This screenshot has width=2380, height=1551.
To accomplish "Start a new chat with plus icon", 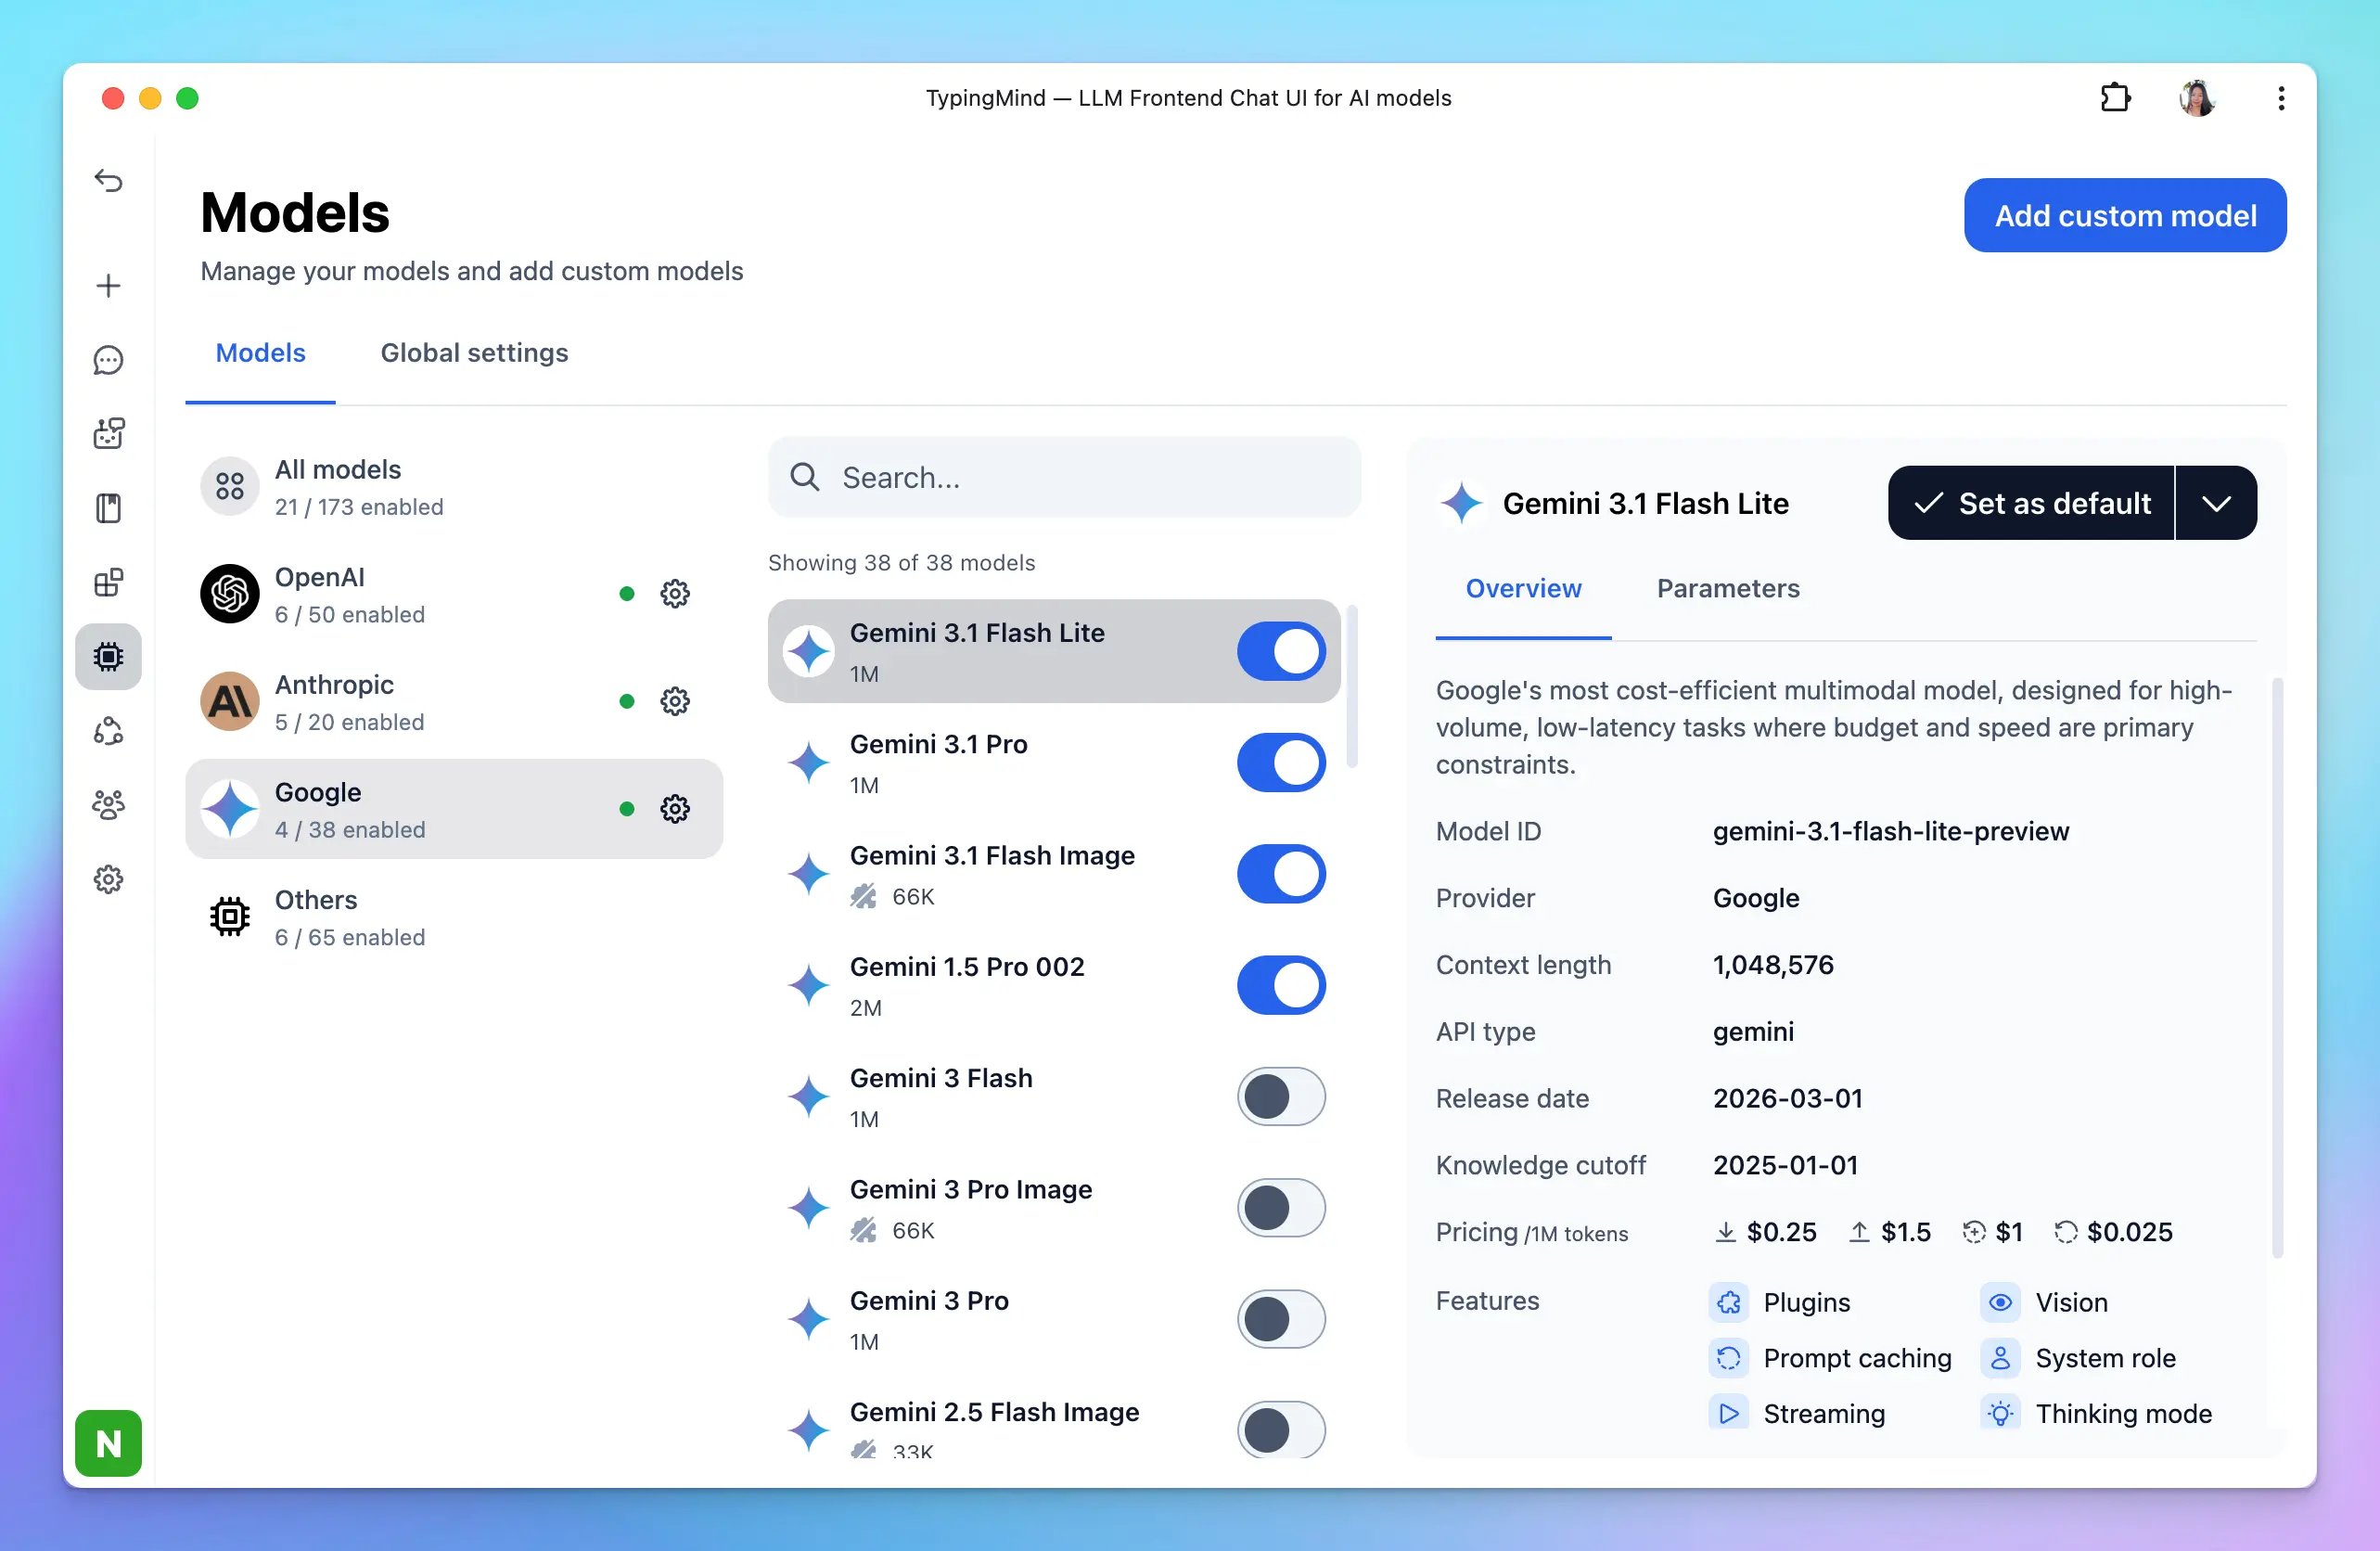I will [x=108, y=286].
